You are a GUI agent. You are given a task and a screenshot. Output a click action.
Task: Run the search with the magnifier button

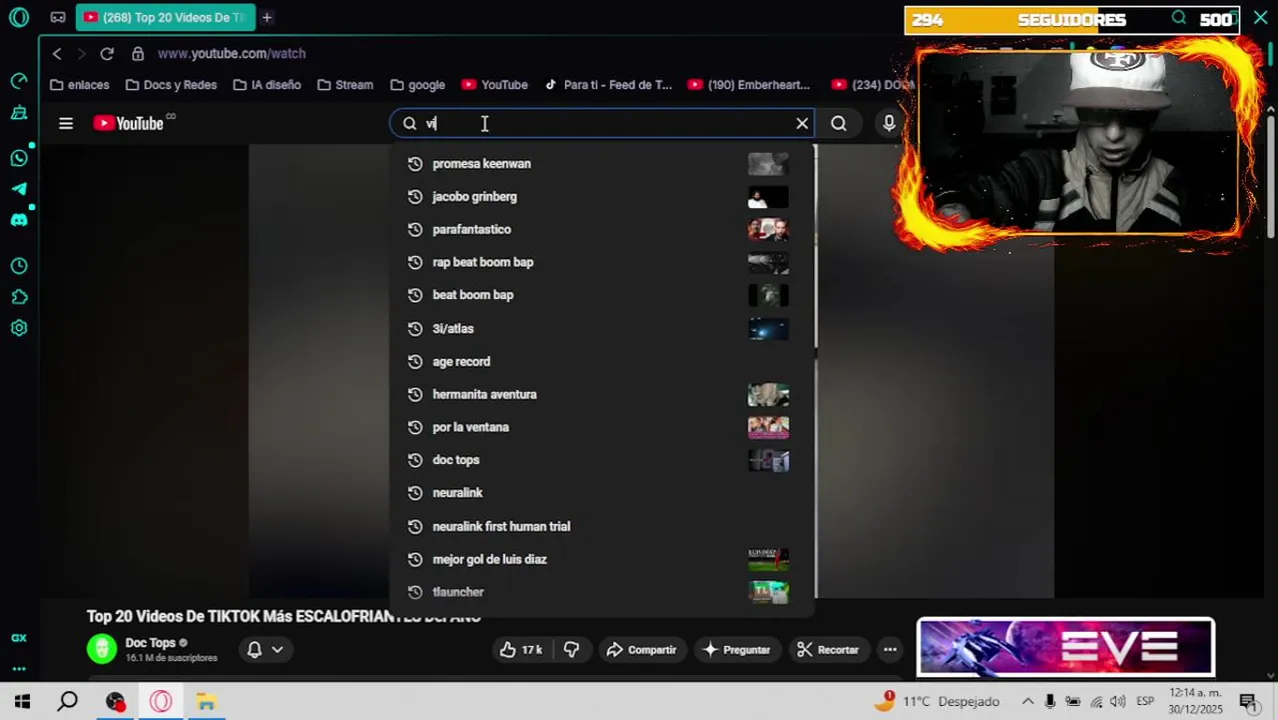tap(839, 123)
